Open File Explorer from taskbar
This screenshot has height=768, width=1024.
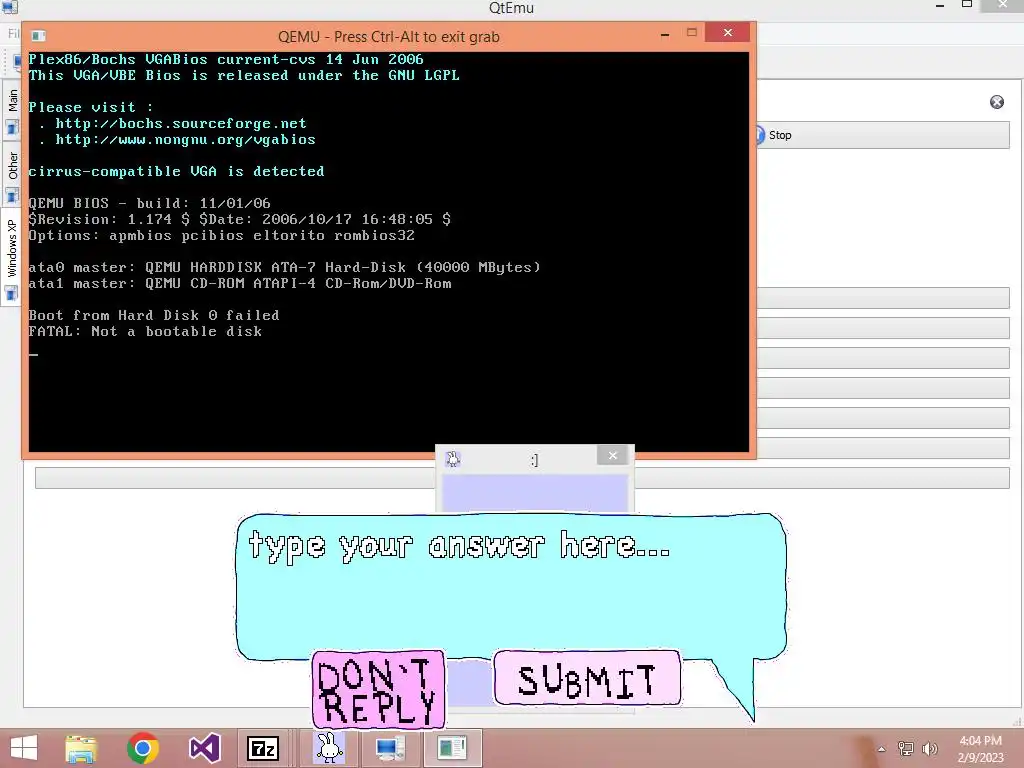point(81,748)
